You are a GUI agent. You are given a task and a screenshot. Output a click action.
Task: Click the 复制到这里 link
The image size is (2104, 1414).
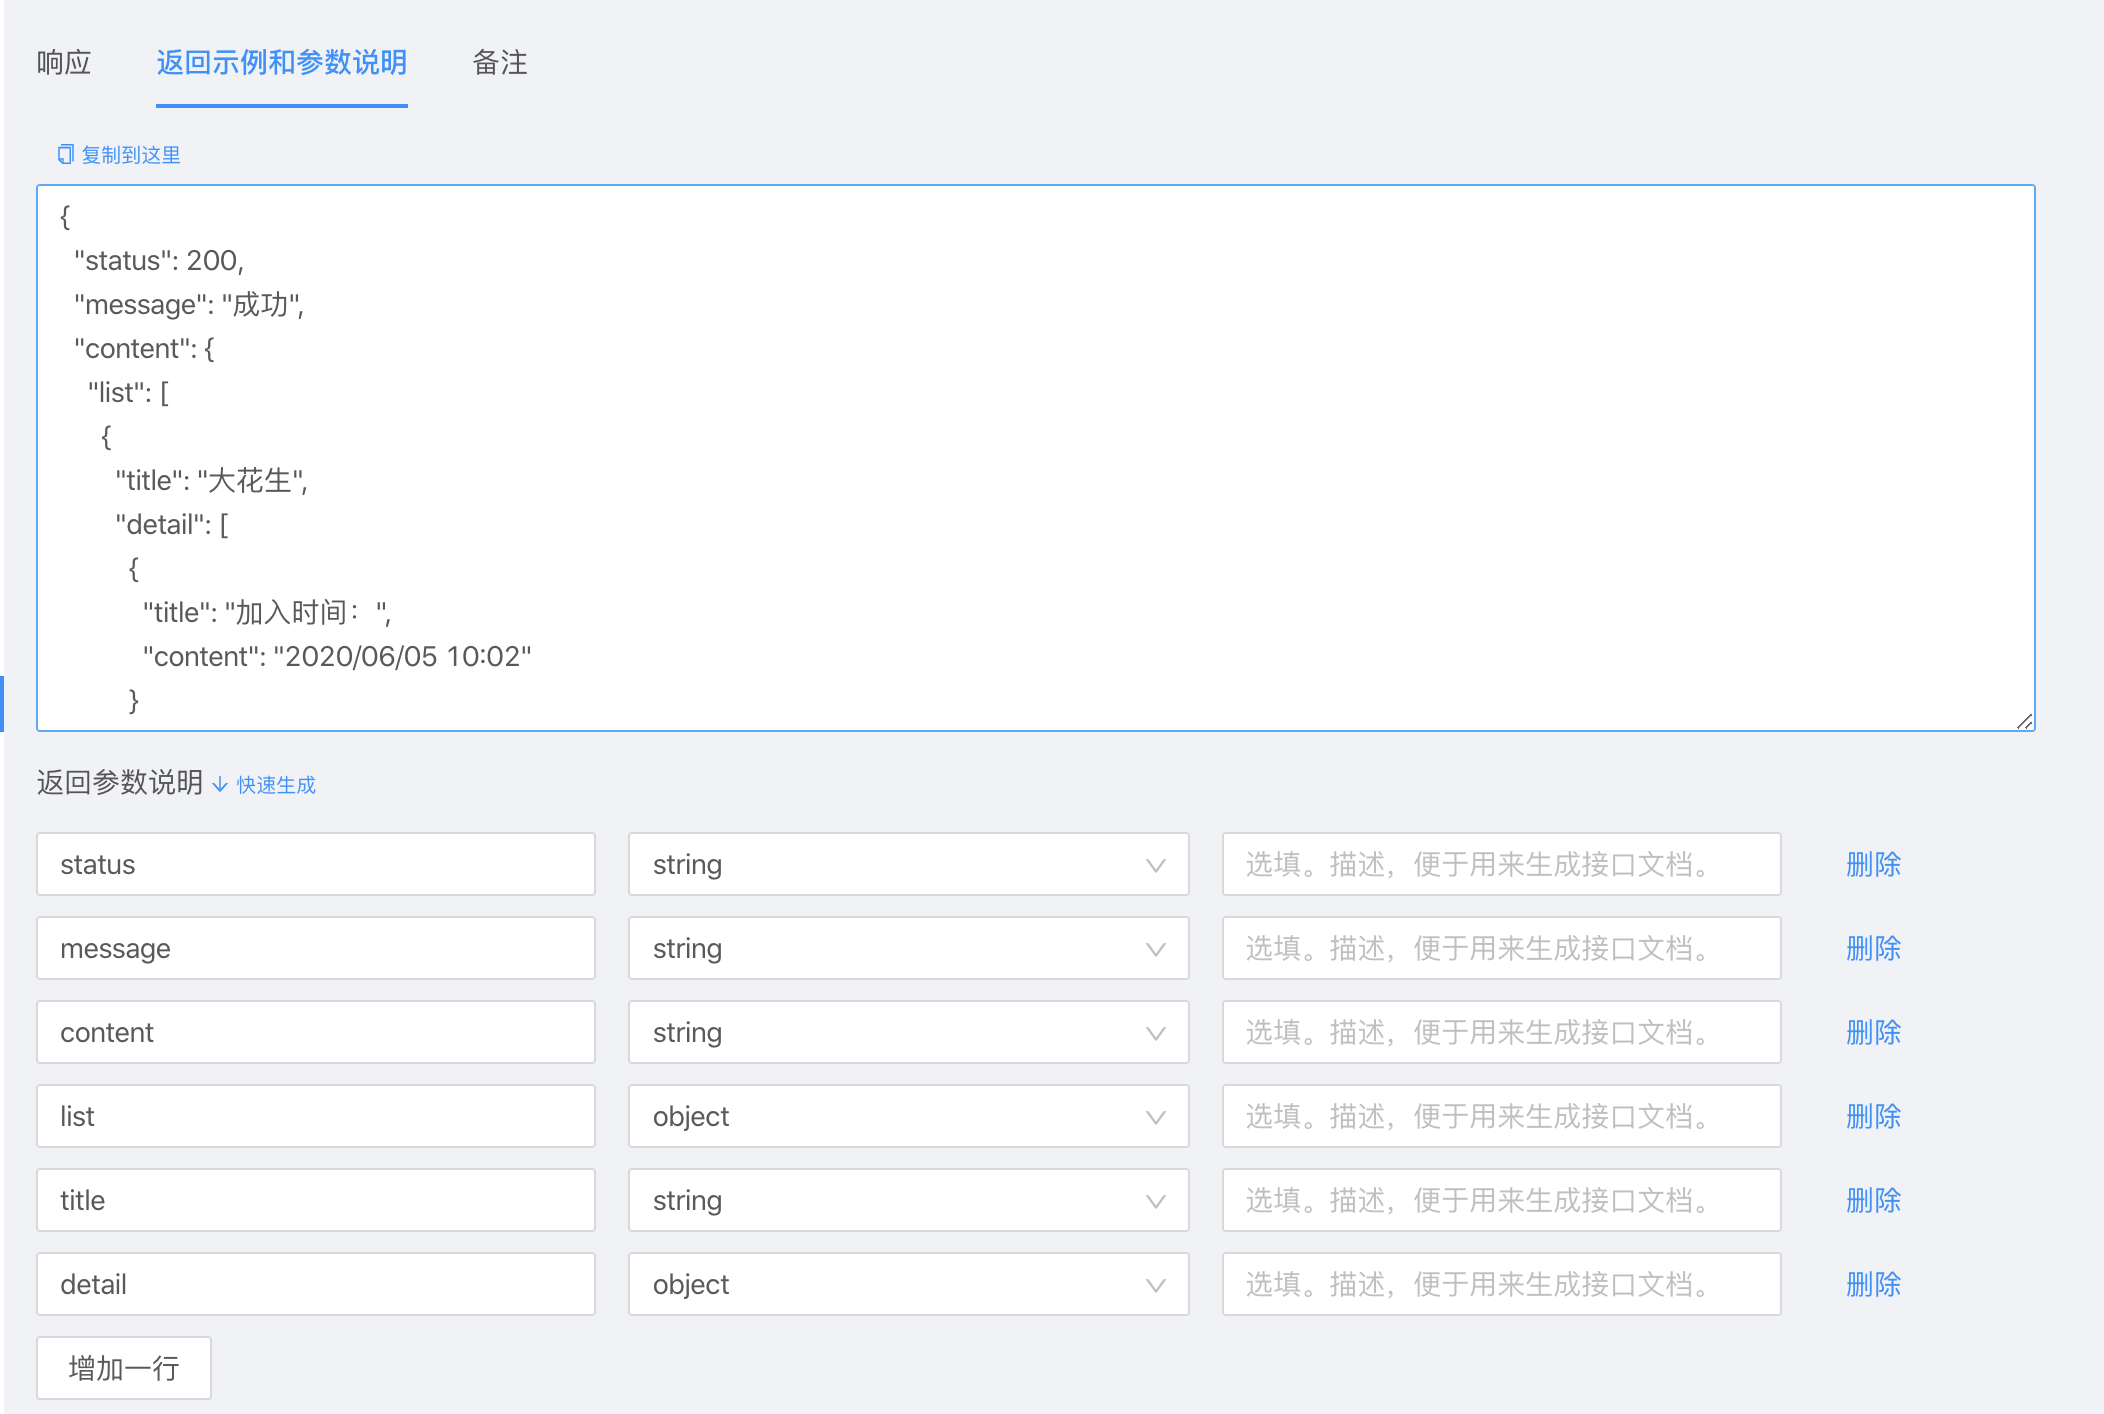pyautogui.click(x=131, y=154)
